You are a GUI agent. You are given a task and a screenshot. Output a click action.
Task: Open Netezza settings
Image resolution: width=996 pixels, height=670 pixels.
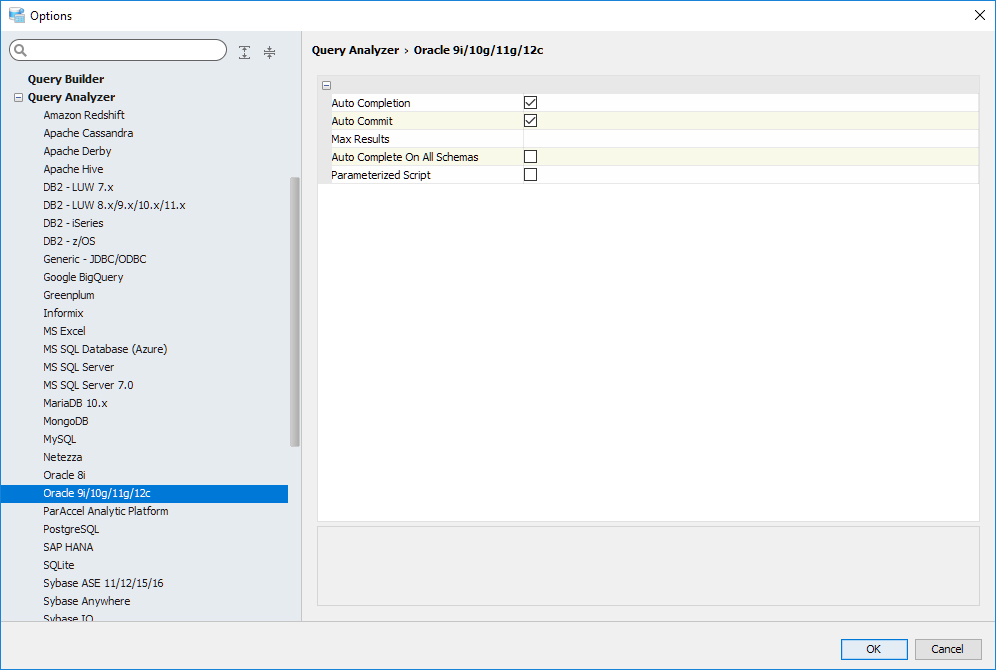tap(62, 457)
